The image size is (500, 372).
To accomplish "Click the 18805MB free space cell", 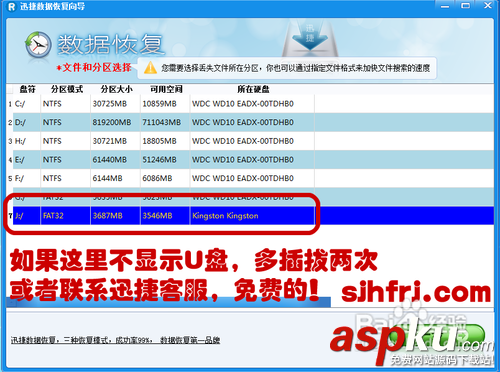I will 165,141.
